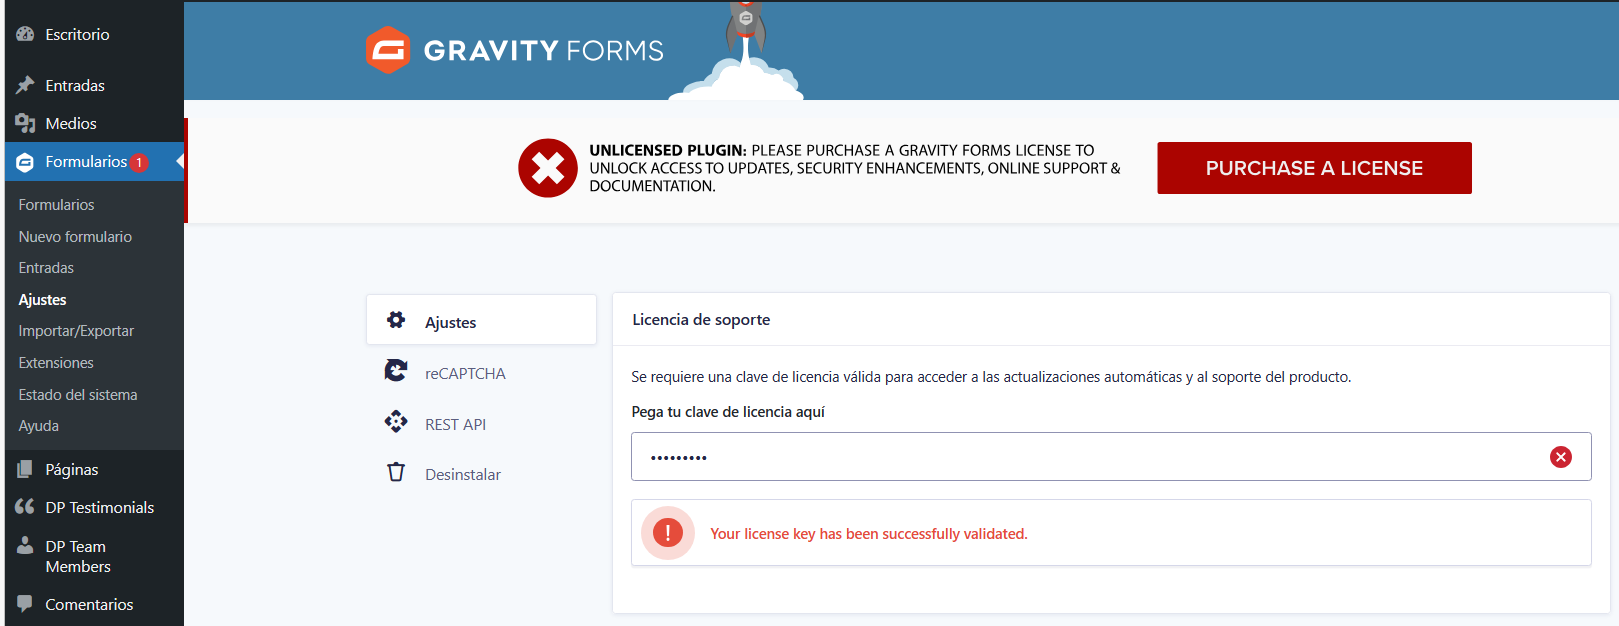
Task: Select the Ajustes settings tab
Action: [481, 320]
